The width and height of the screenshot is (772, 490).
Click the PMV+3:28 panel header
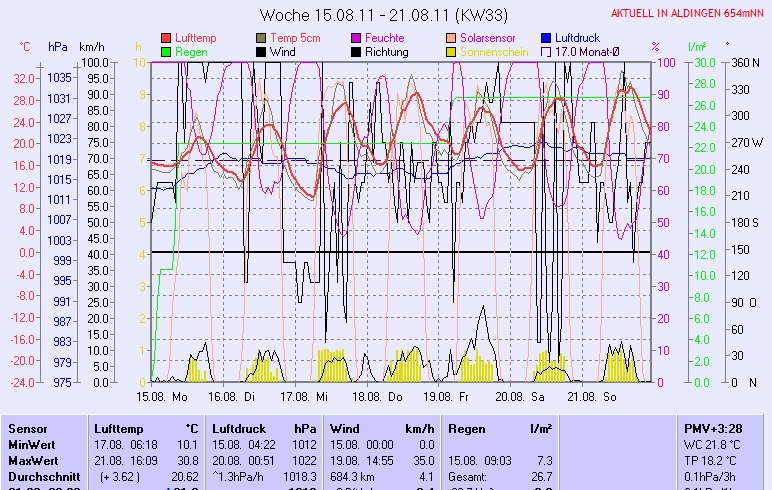(x=714, y=428)
